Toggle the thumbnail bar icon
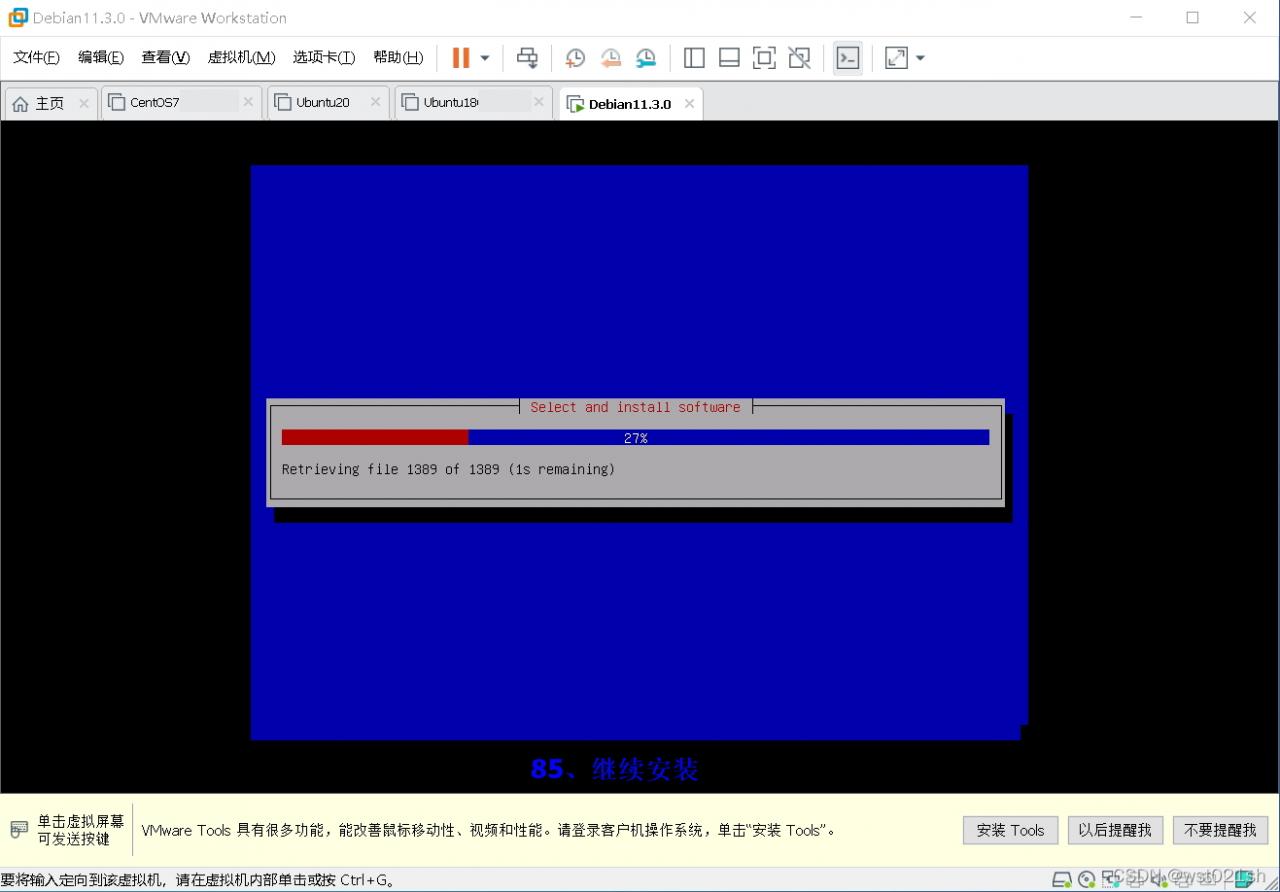The image size is (1280, 892). pyautogui.click(x=729, y=58)
